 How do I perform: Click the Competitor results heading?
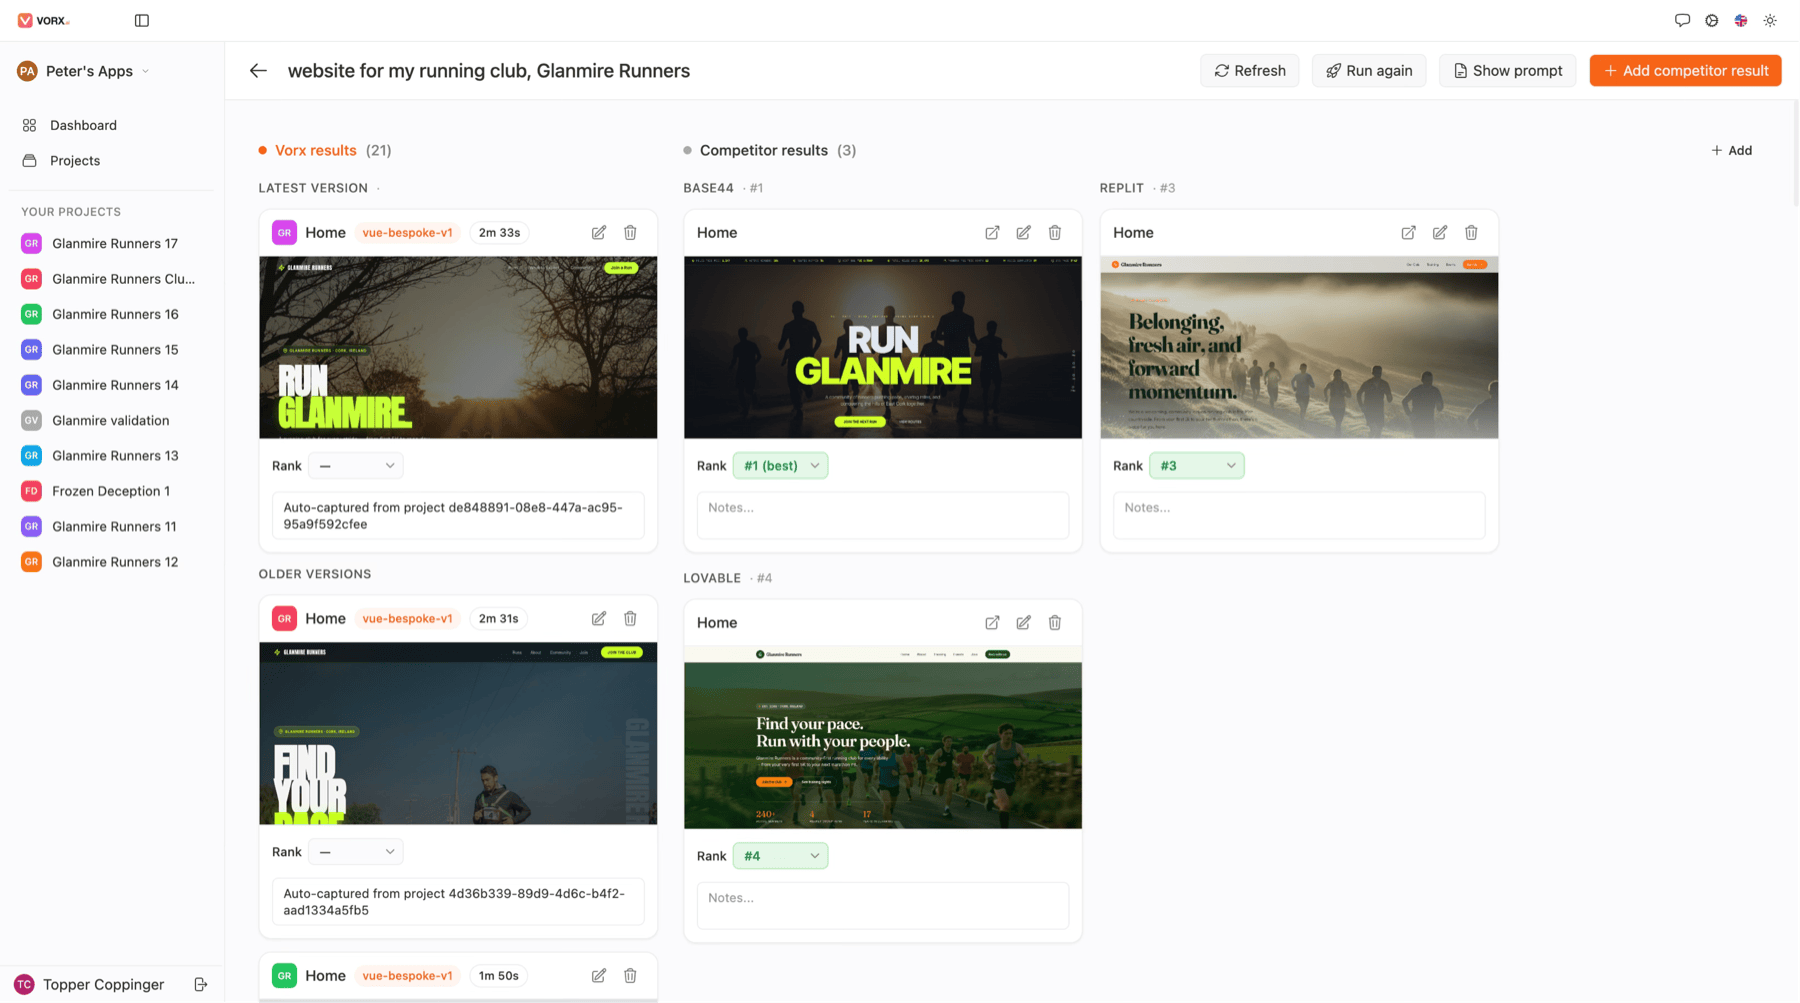[764, 151]
